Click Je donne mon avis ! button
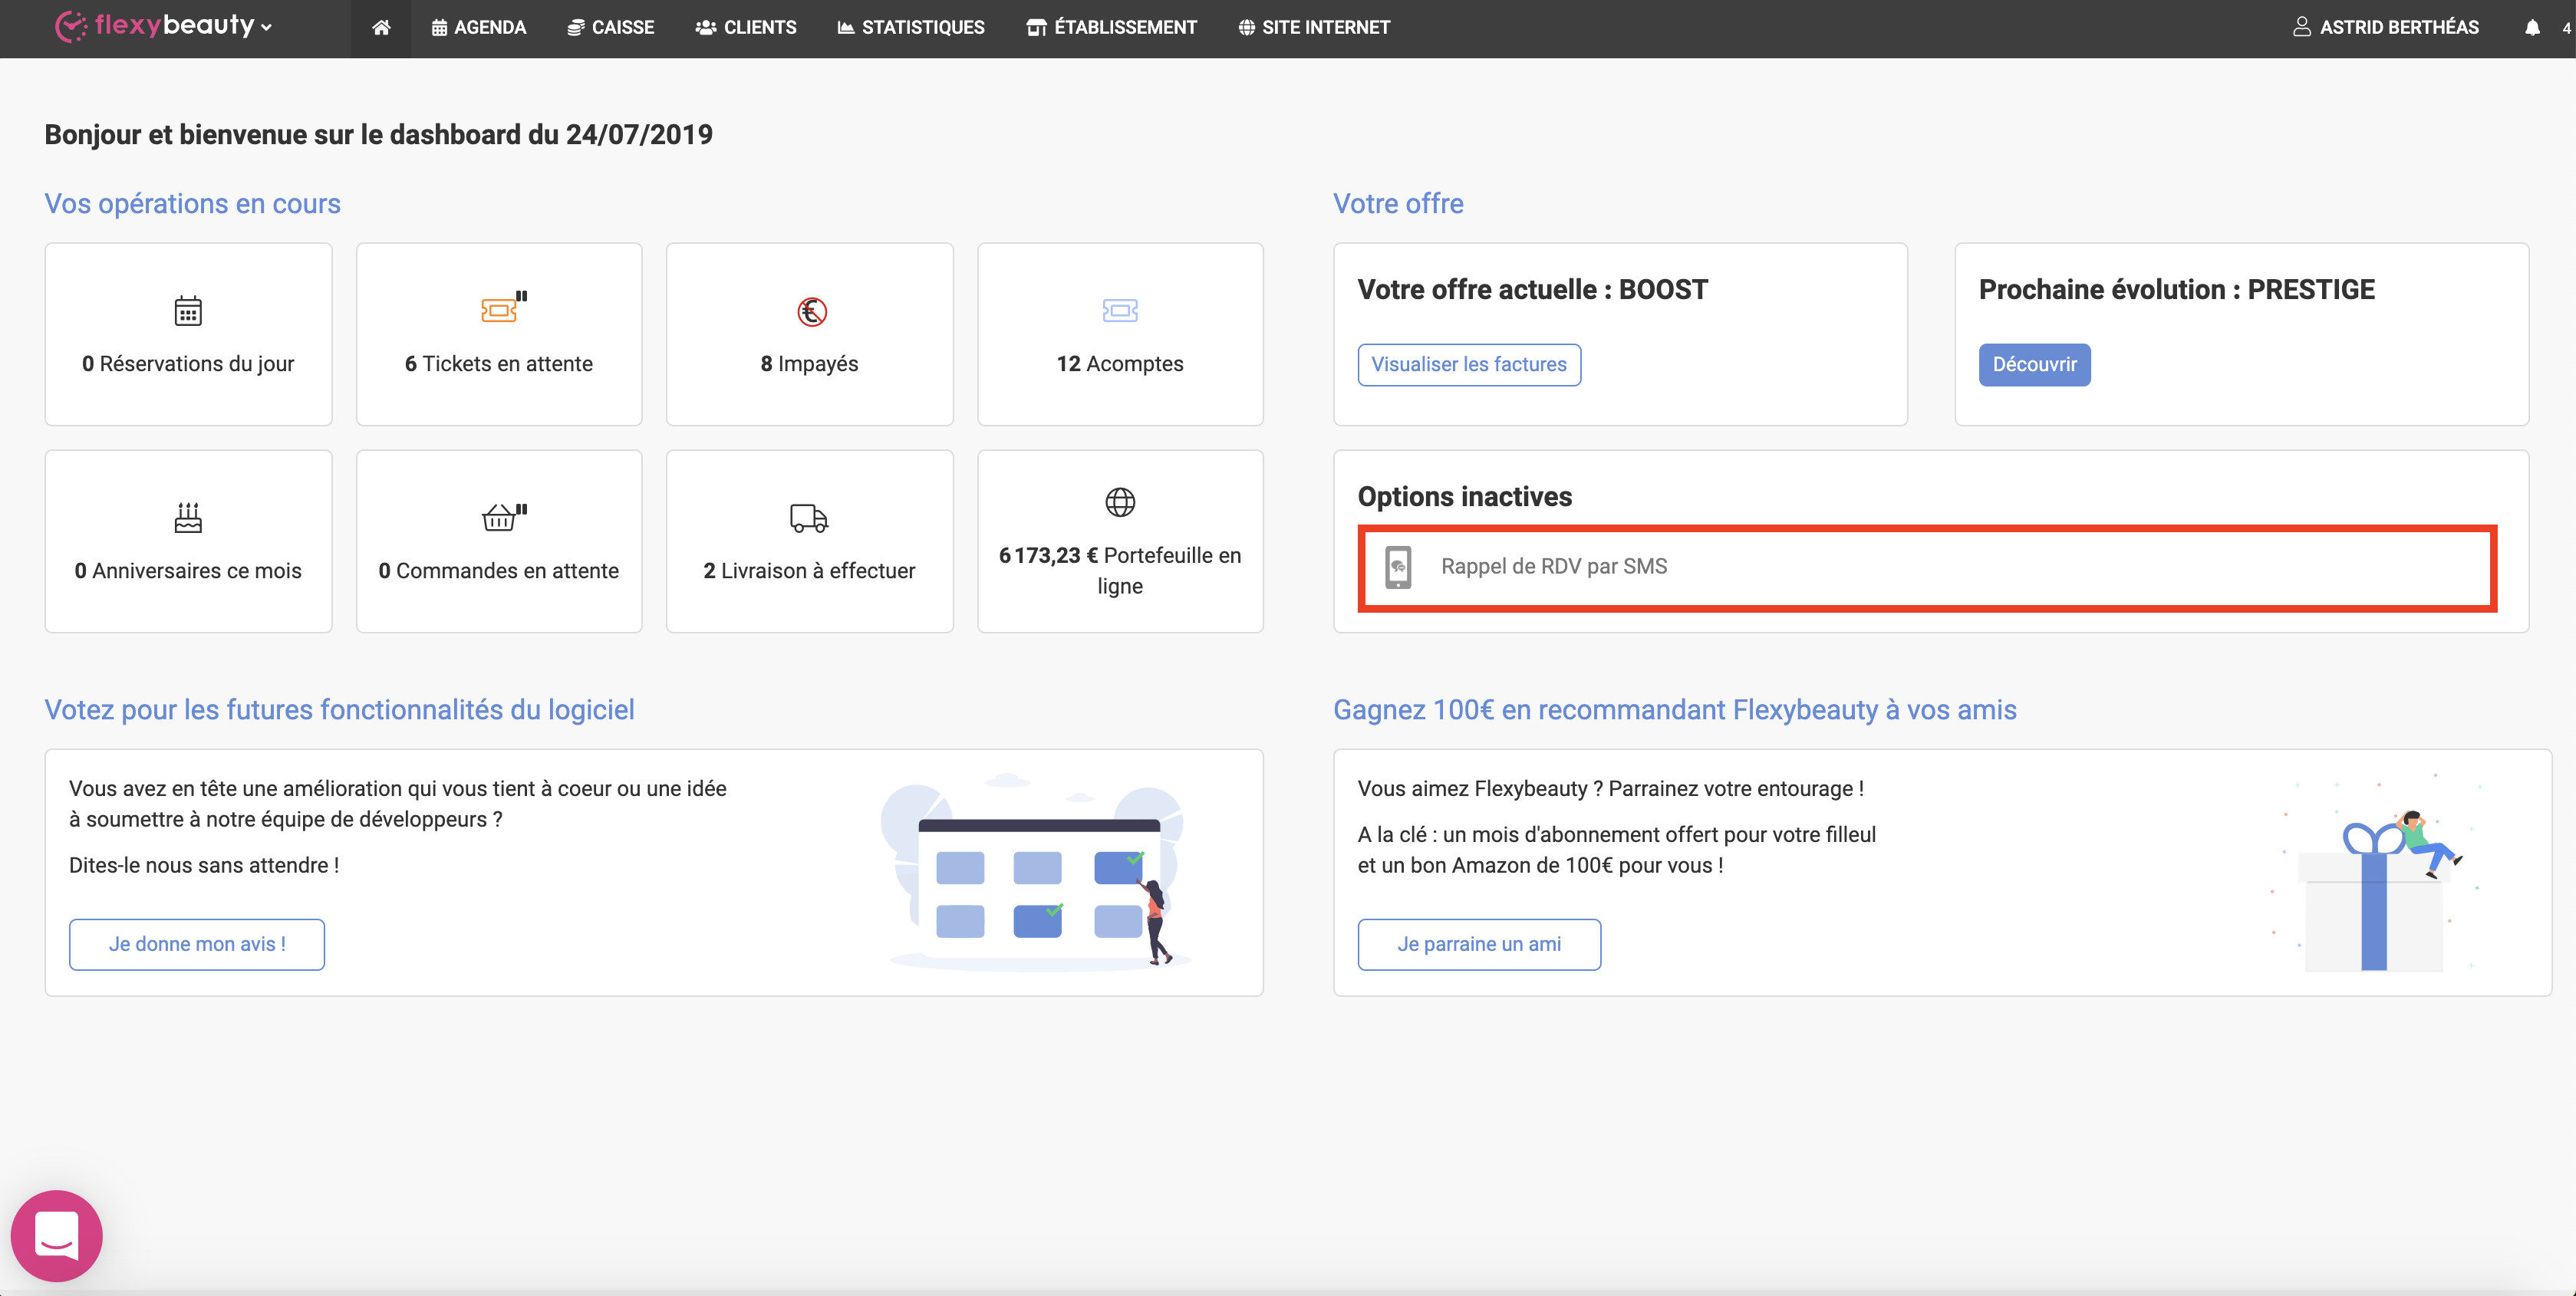Screen dimensions: 2576x1296 click(197, 944)
